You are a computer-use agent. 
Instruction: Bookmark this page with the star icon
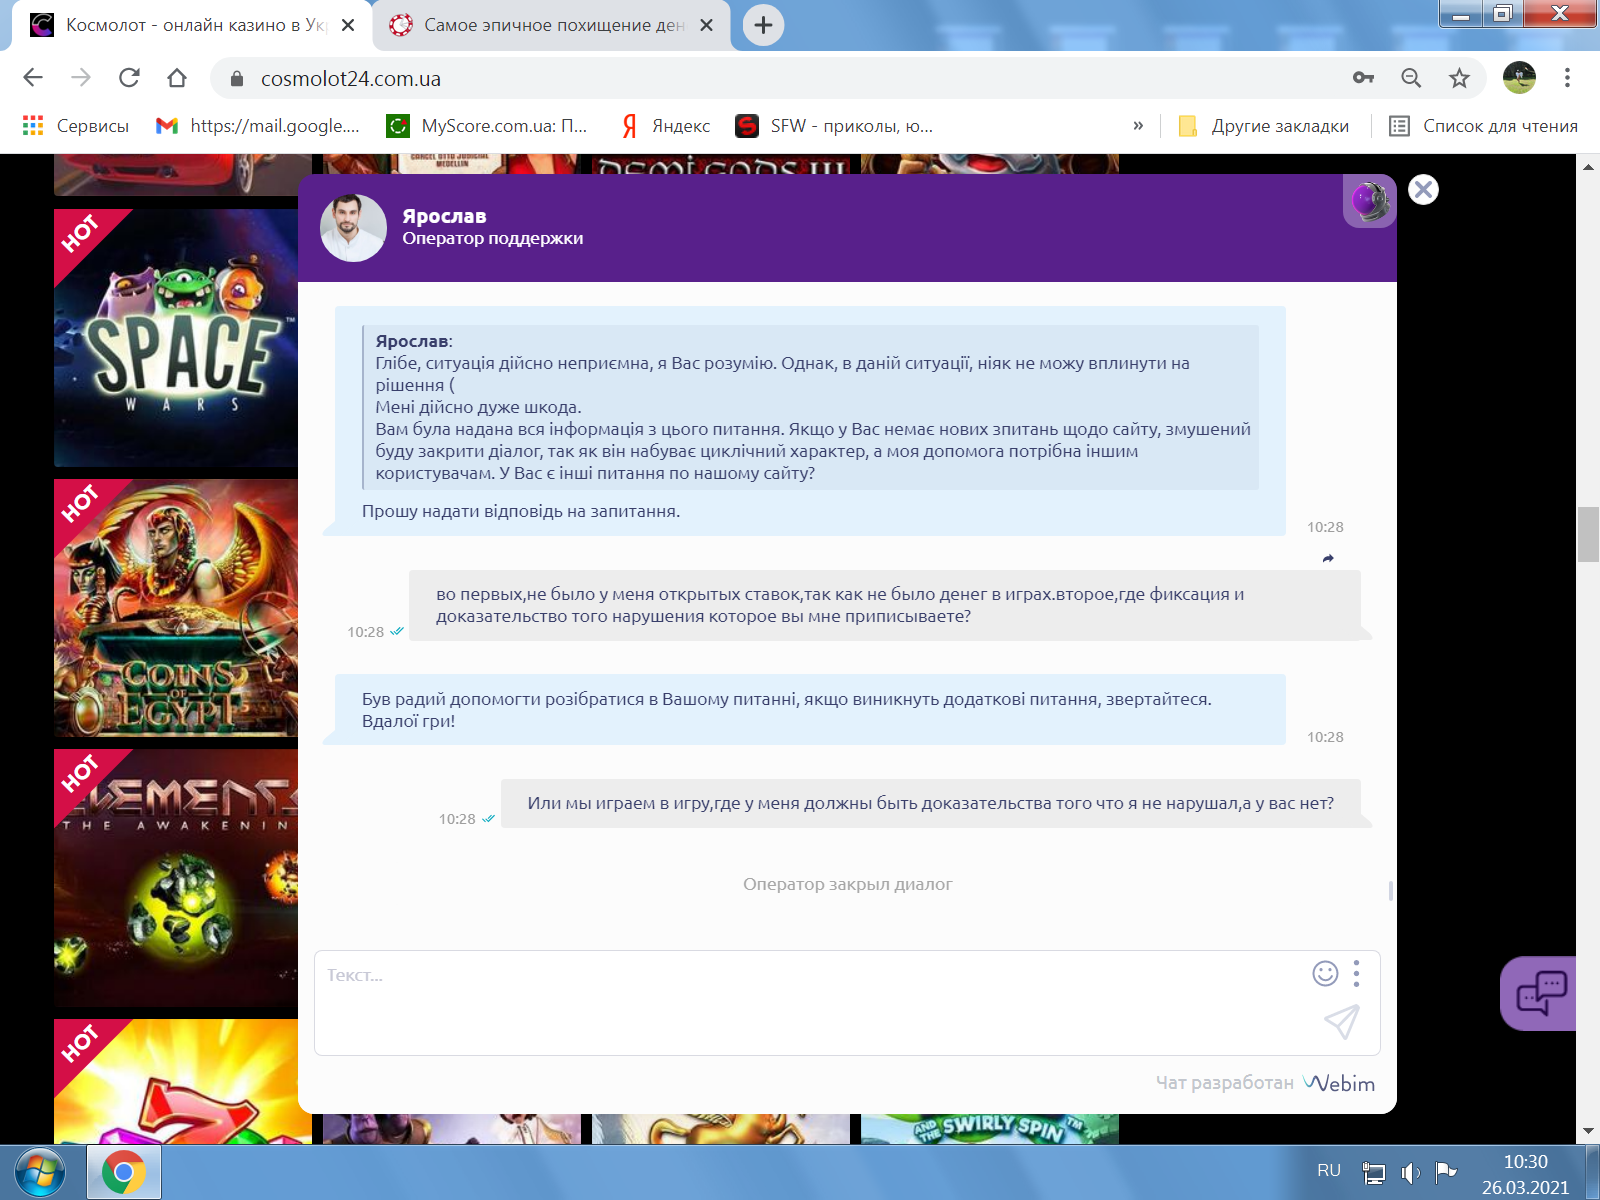pyautogui.click(x=1459, y=78)
